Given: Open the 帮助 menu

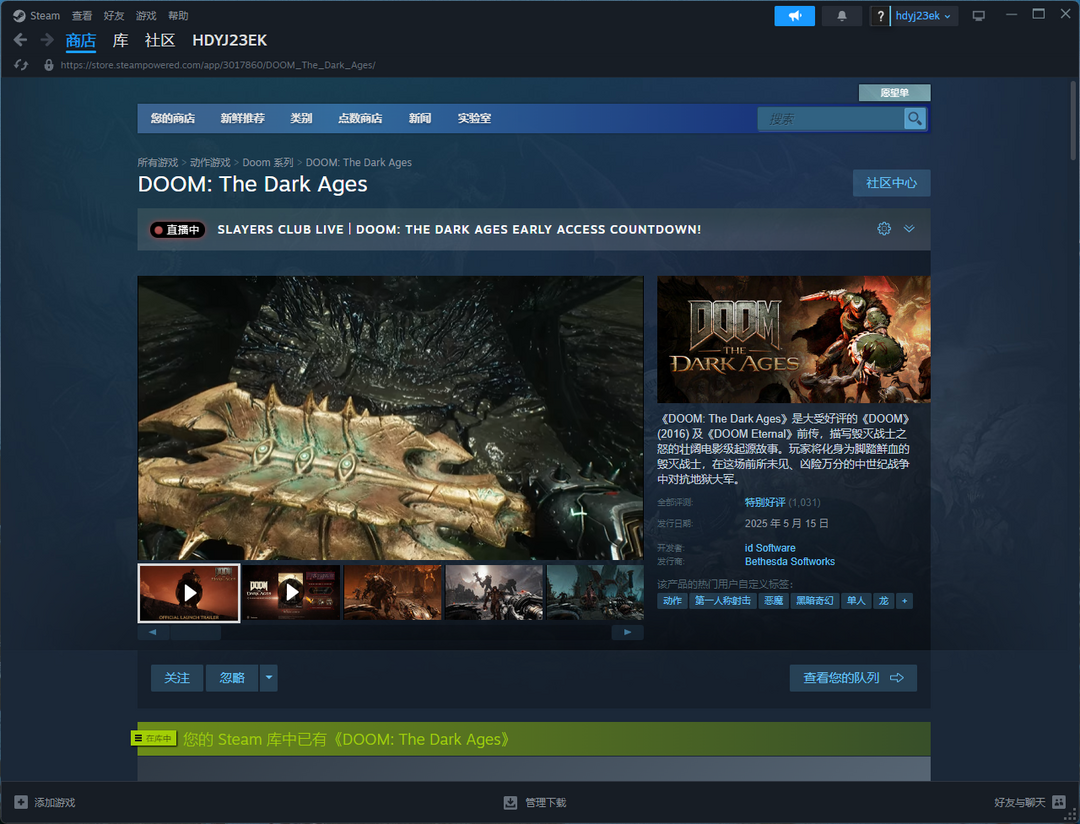Looking at the screenshot, I should tap(178, 16).
